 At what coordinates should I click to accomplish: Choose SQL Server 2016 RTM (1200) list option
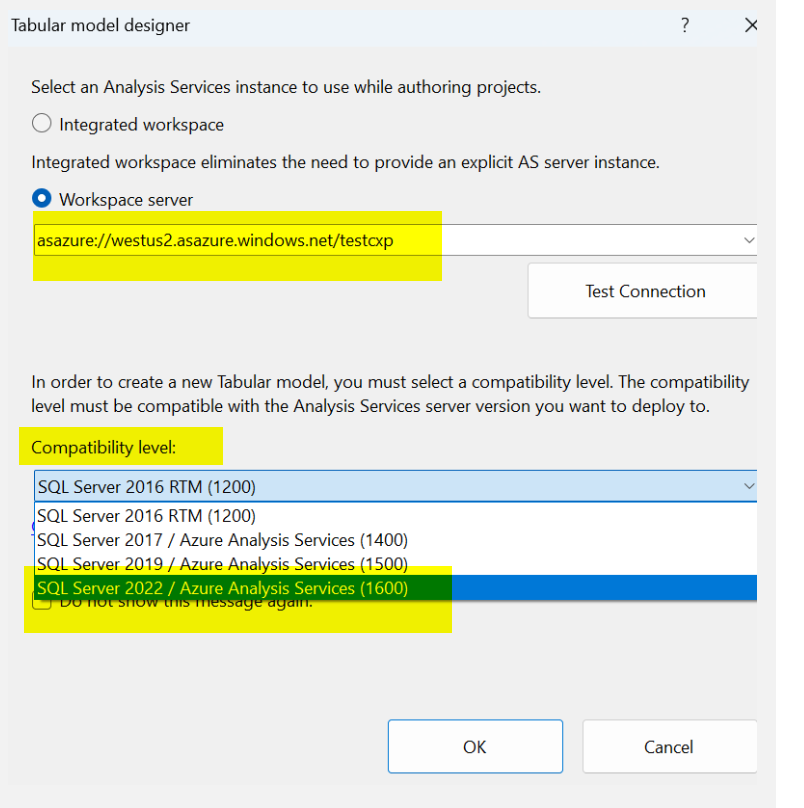pyautogui.click(x=395, y=516)
